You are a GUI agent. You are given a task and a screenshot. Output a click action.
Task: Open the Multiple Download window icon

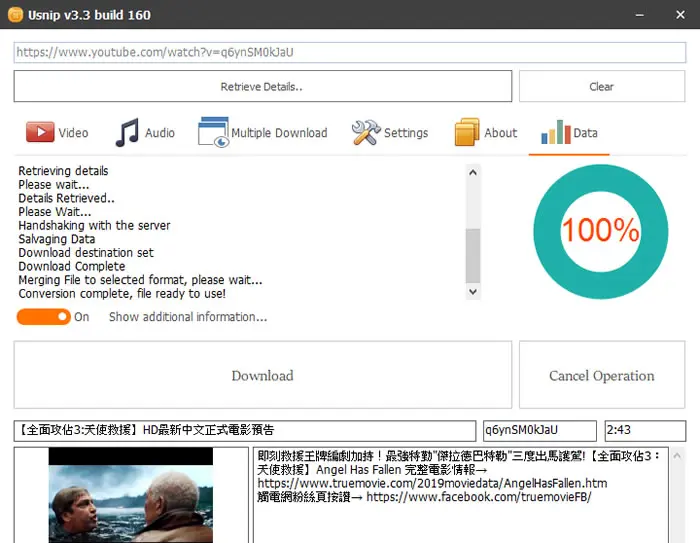(x=213, y=132)
